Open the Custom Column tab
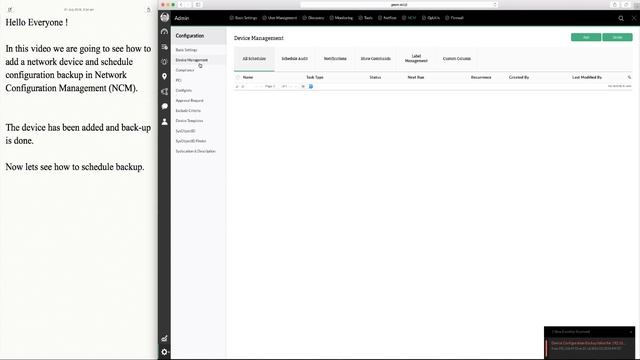640x360 pixels. pos(457,59)
